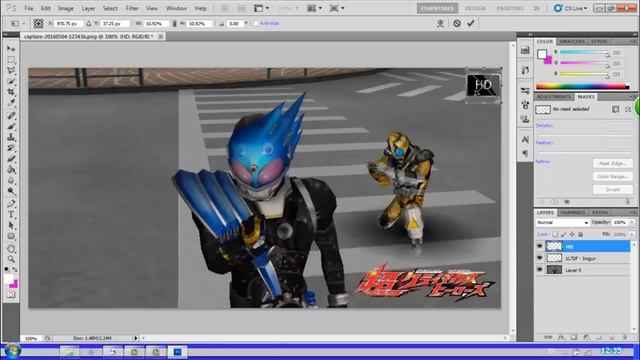Click the foreground color swatch in Color panel
This screenshot has height=360, width=640.
(542, 54)
